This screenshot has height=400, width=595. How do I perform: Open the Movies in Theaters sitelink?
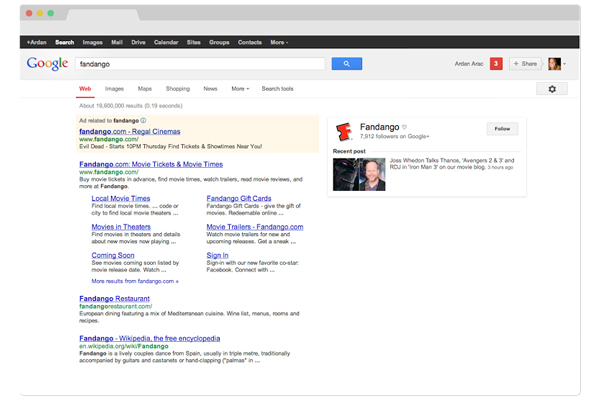pyautogui.click(x=121, y=227)
